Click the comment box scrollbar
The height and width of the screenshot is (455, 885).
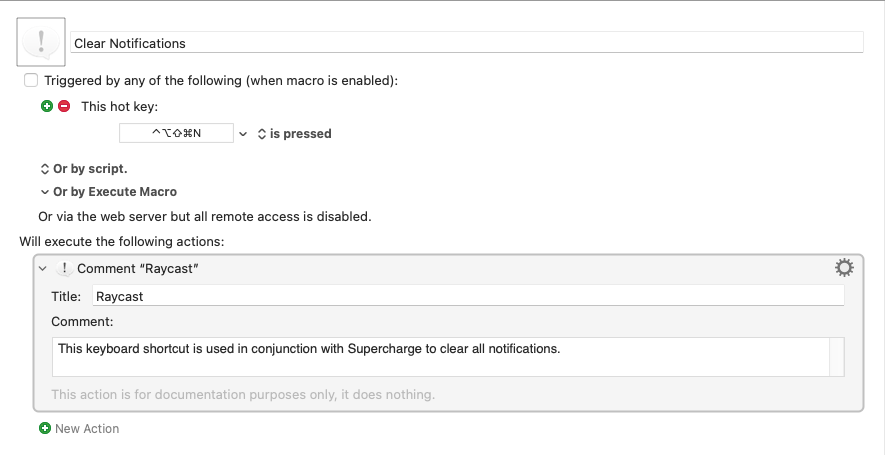click(x=837, y=357)
